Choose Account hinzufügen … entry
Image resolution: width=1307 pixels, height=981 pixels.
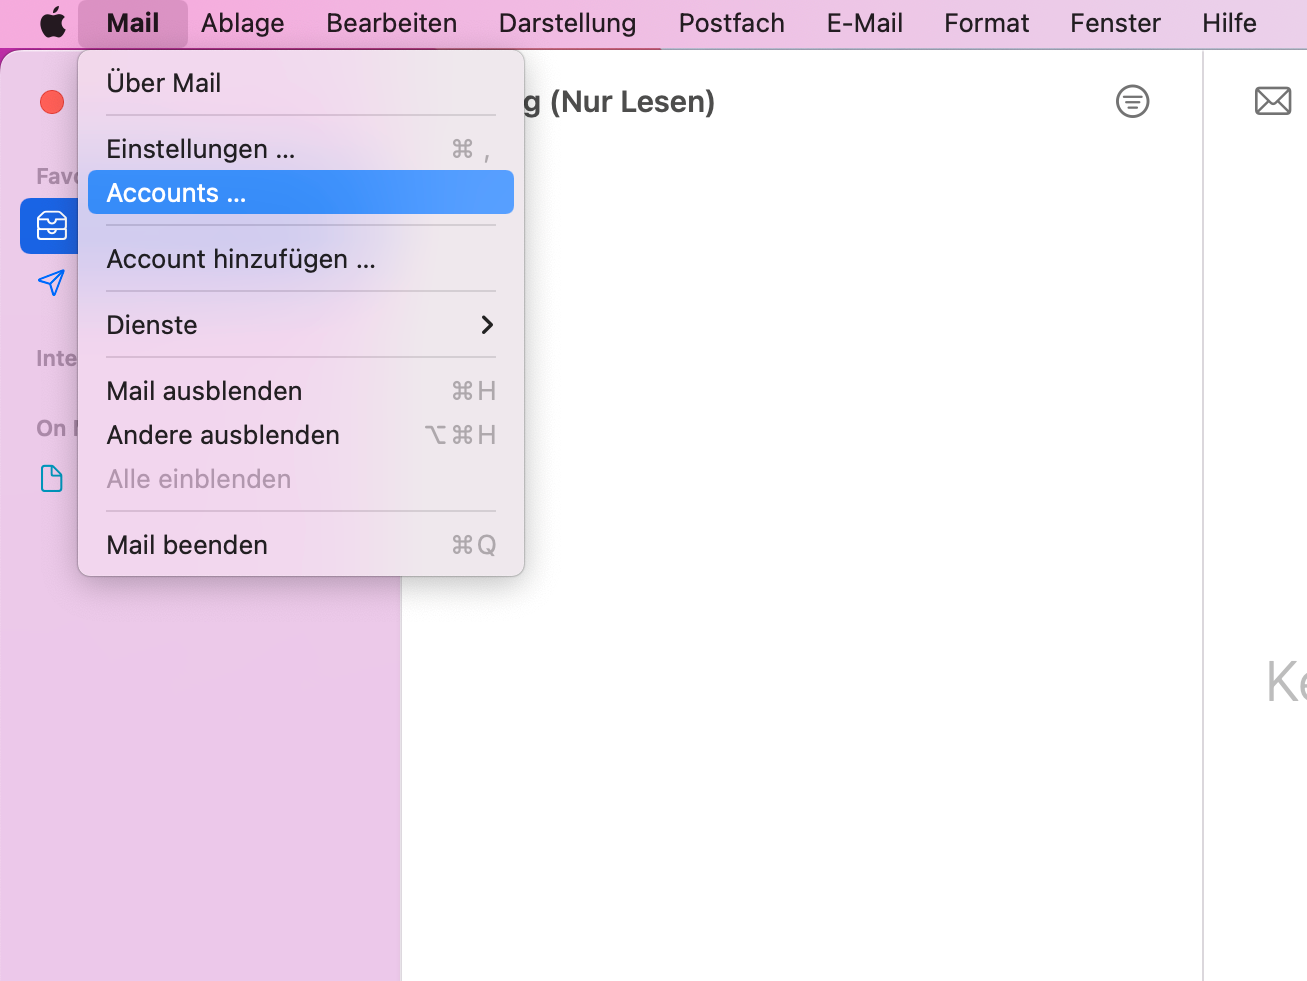pyautogui.click(x=301, y=259)
